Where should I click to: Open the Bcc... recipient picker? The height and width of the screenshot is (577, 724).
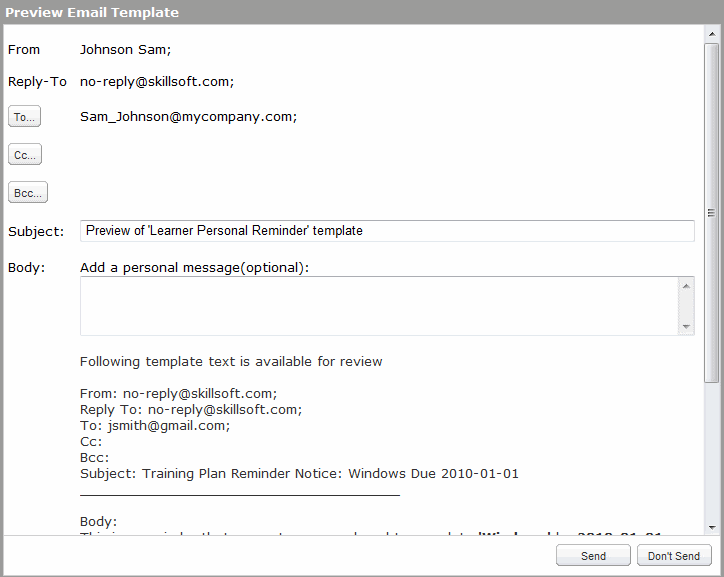tap(28, 192)
